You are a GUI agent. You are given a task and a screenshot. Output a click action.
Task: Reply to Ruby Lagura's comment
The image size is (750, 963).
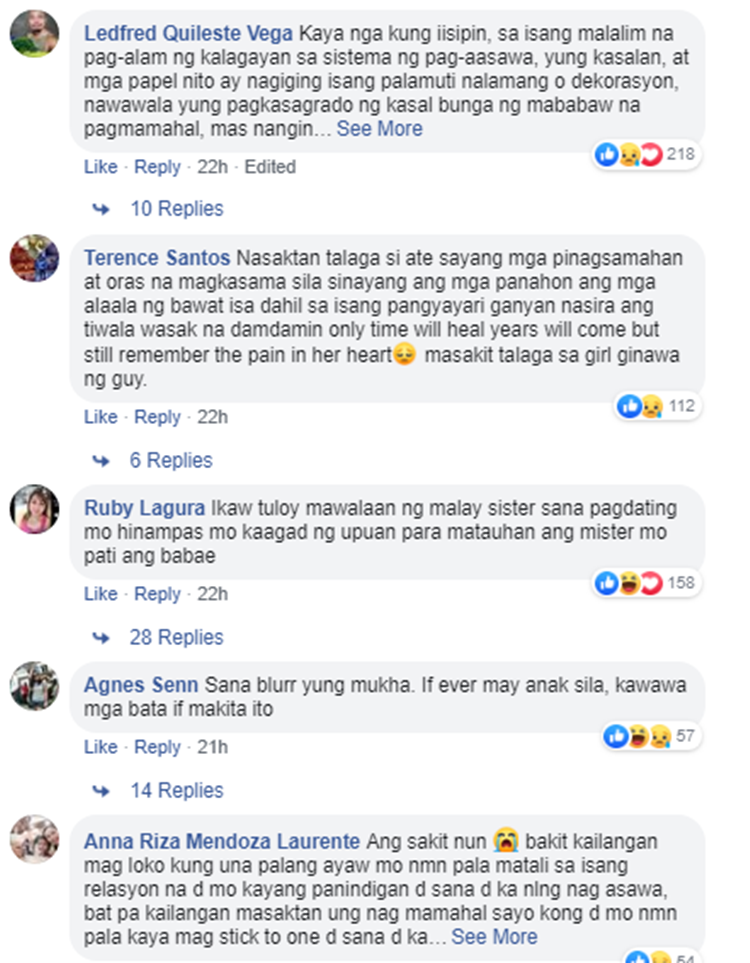pos(157,594)
